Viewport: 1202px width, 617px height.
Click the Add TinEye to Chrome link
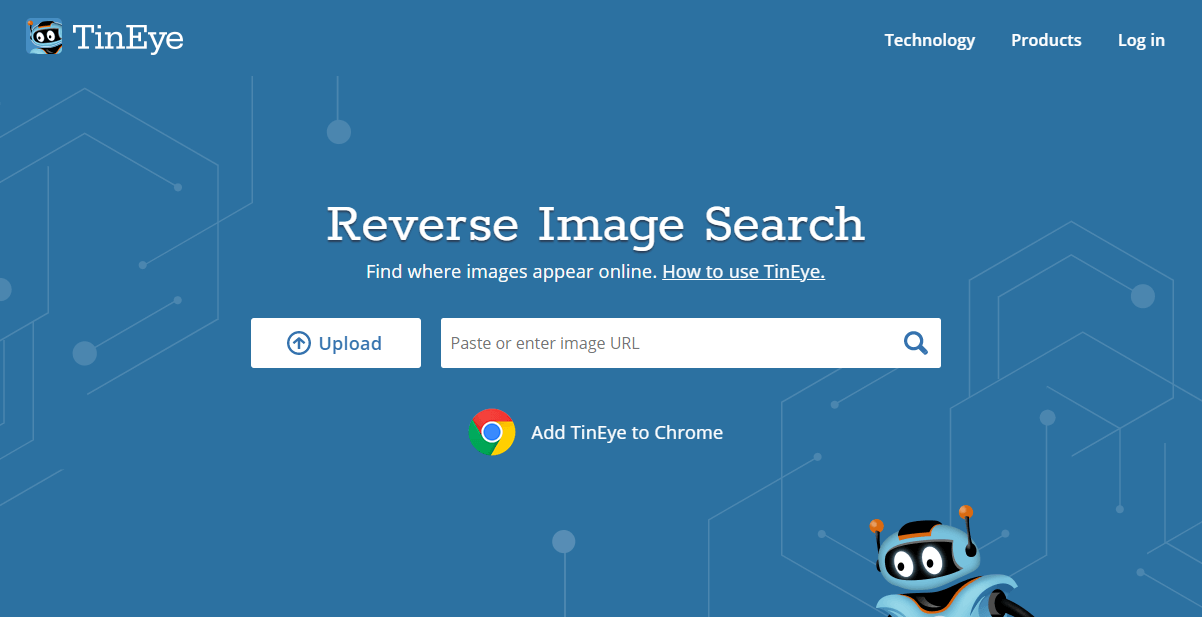(x=627, y=432)
